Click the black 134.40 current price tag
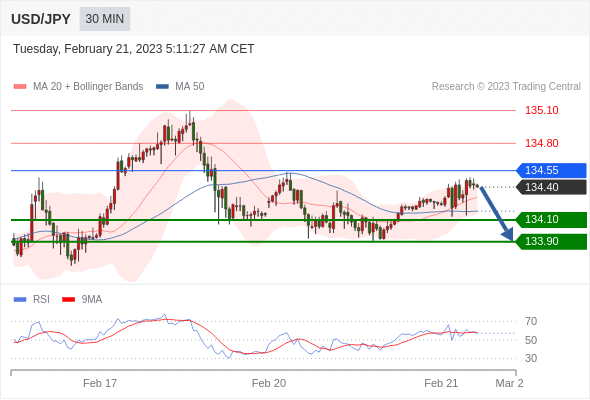 pos(551,187)
